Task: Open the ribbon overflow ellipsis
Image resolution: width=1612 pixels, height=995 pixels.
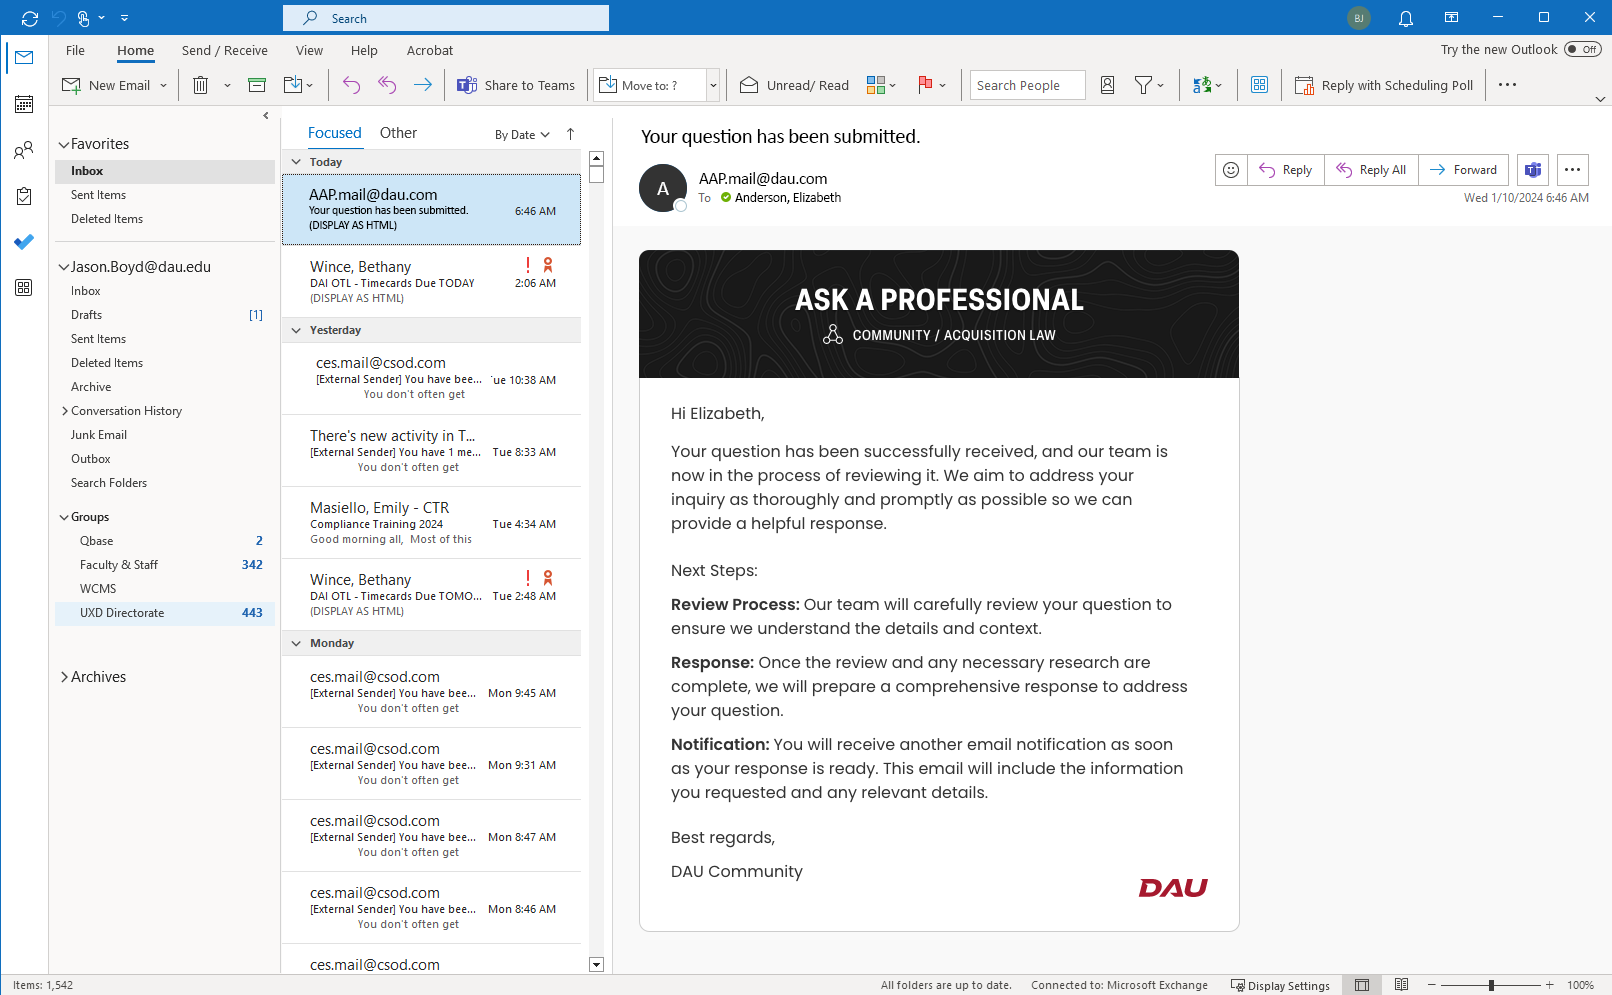Action: [x=1507, y=85]
